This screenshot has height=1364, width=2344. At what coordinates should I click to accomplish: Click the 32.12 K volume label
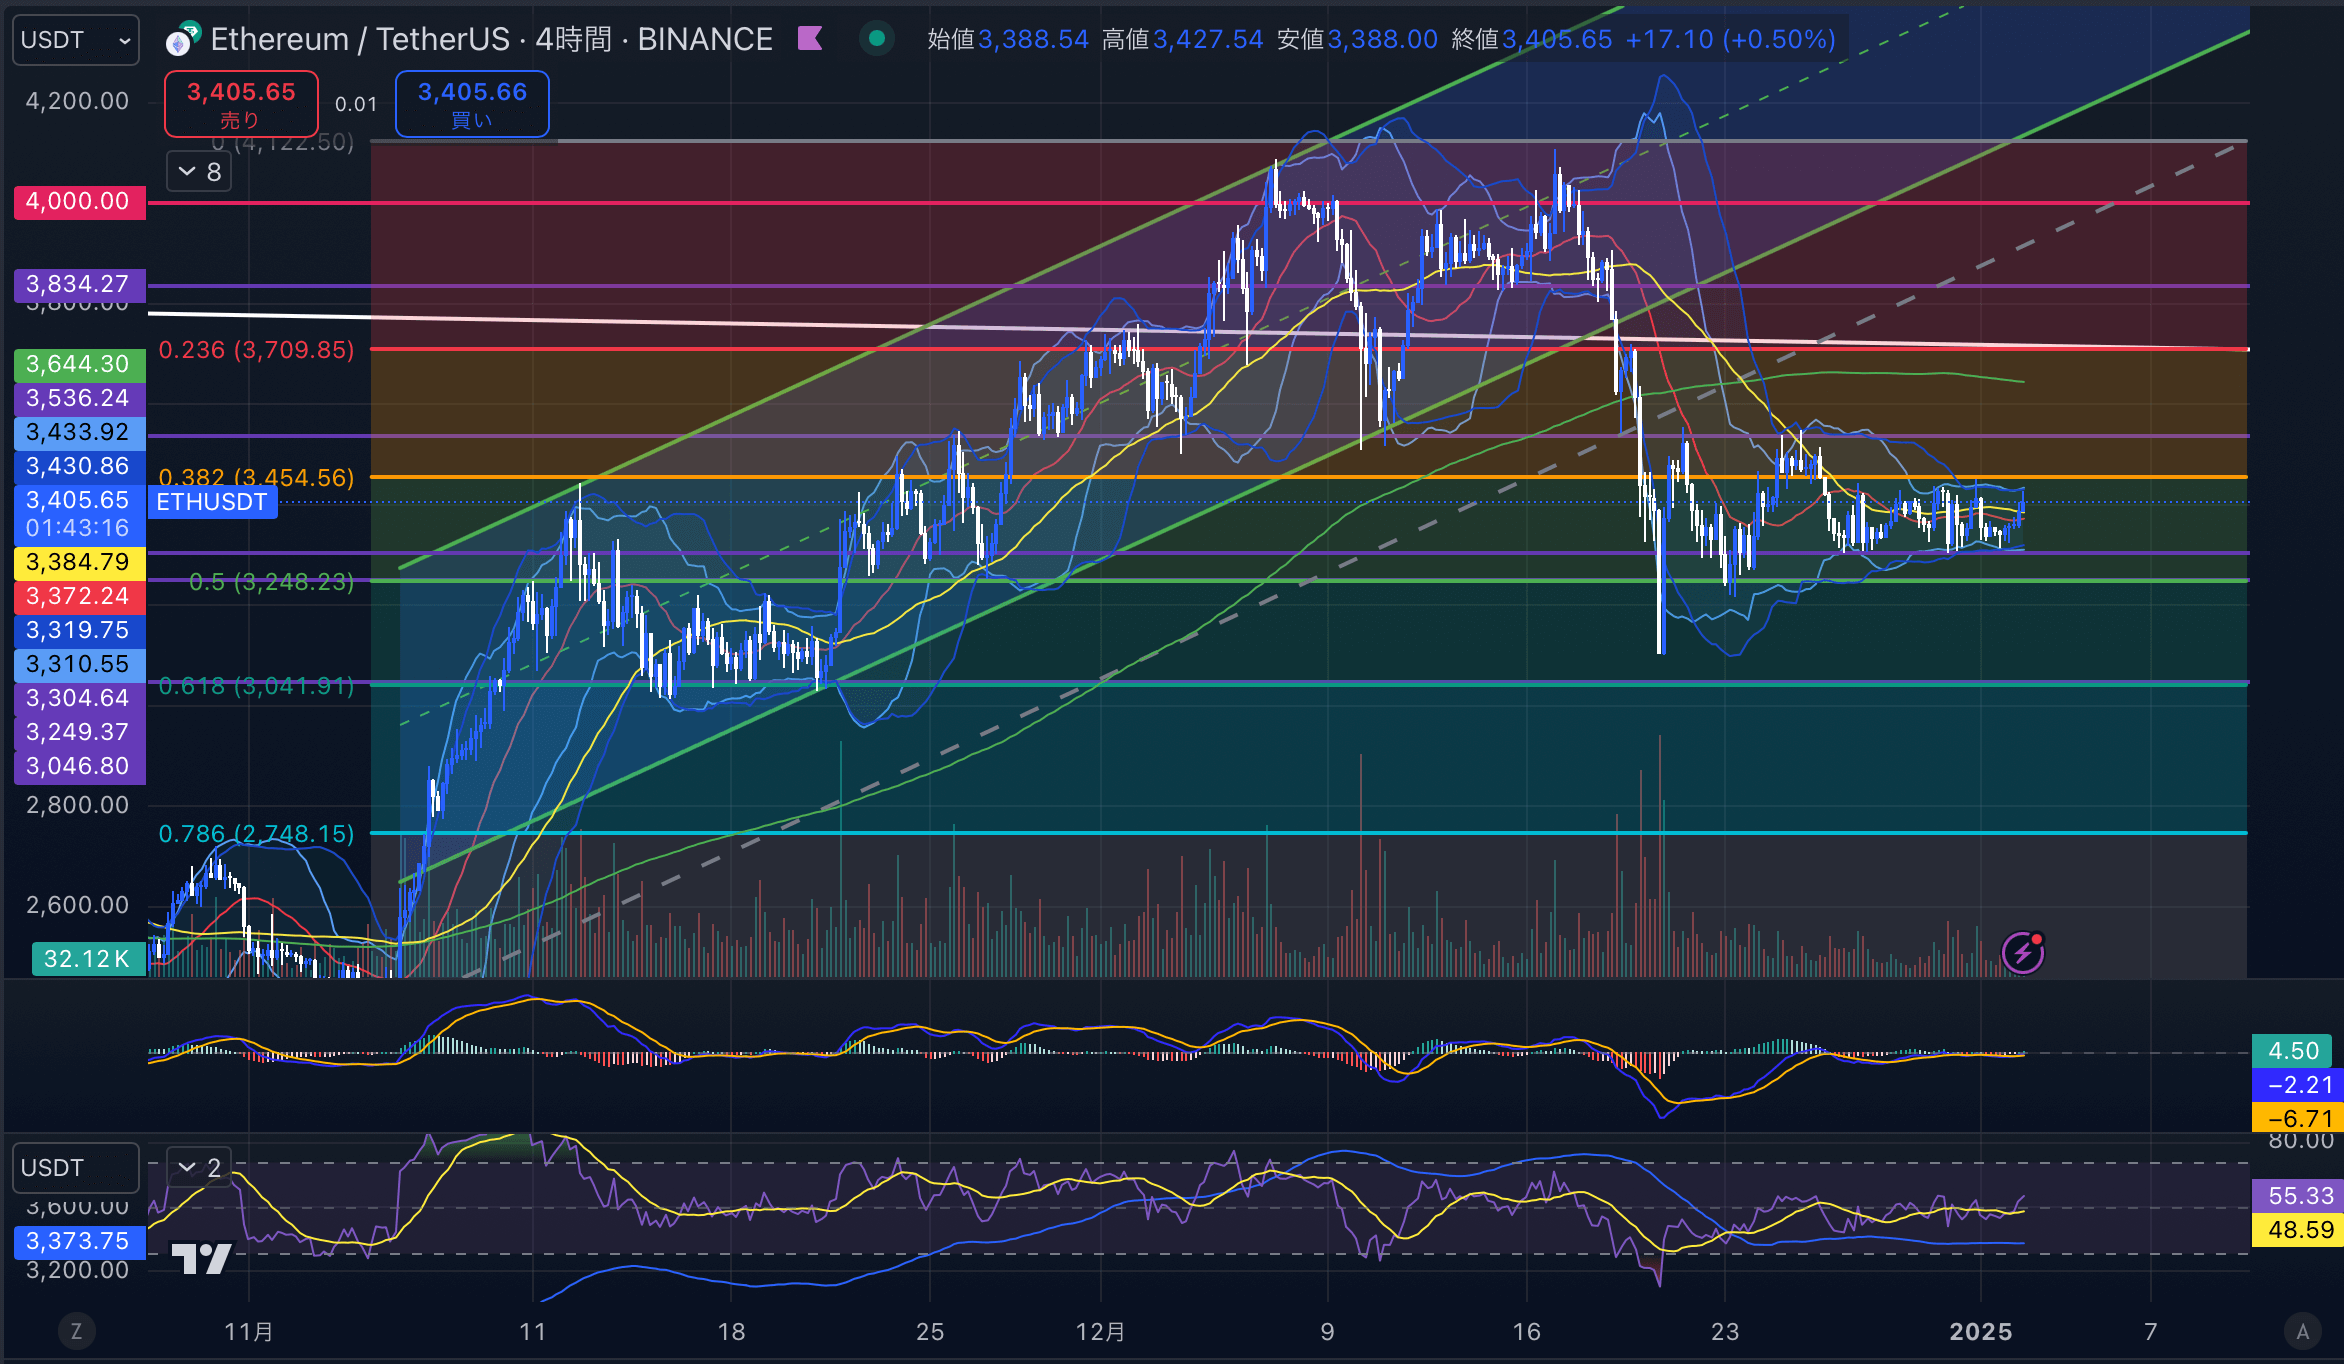click(88, 959)
